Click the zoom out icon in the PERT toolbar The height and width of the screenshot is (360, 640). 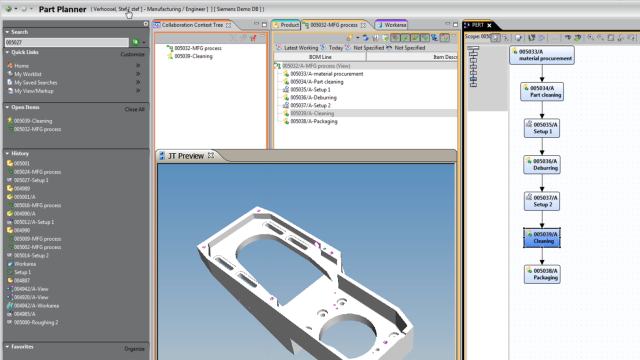[600, 38]
